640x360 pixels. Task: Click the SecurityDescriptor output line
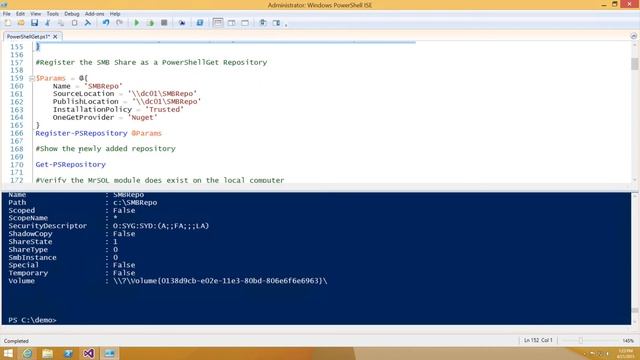109,226
